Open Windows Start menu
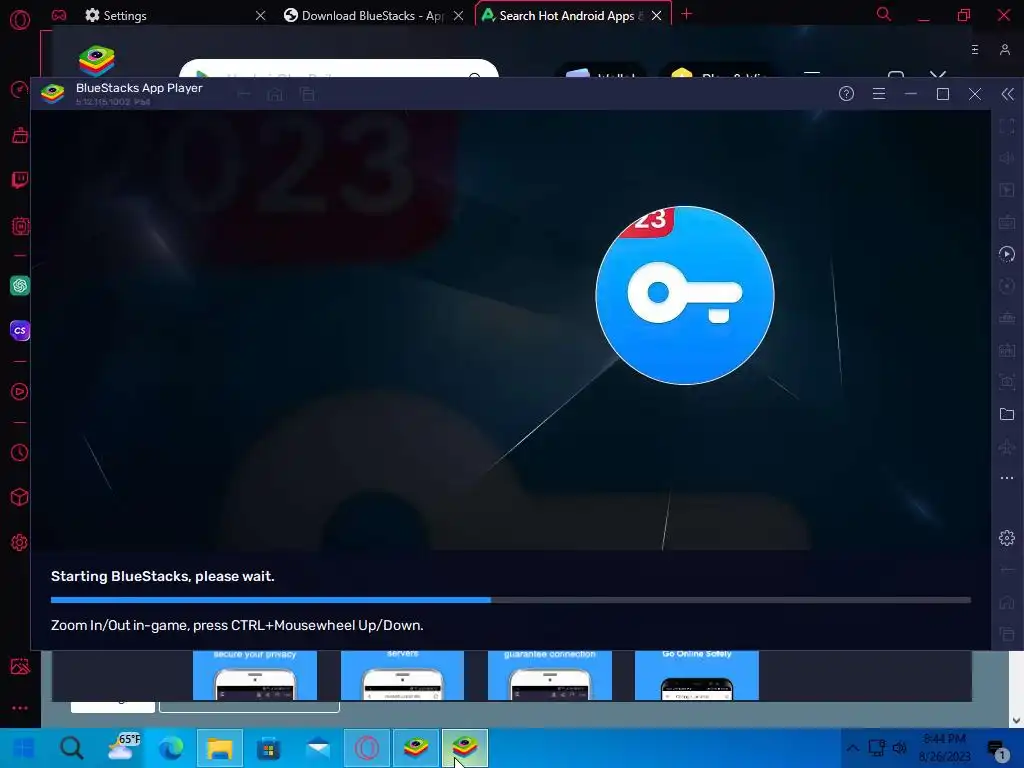1024x768 pixels. 25,748
